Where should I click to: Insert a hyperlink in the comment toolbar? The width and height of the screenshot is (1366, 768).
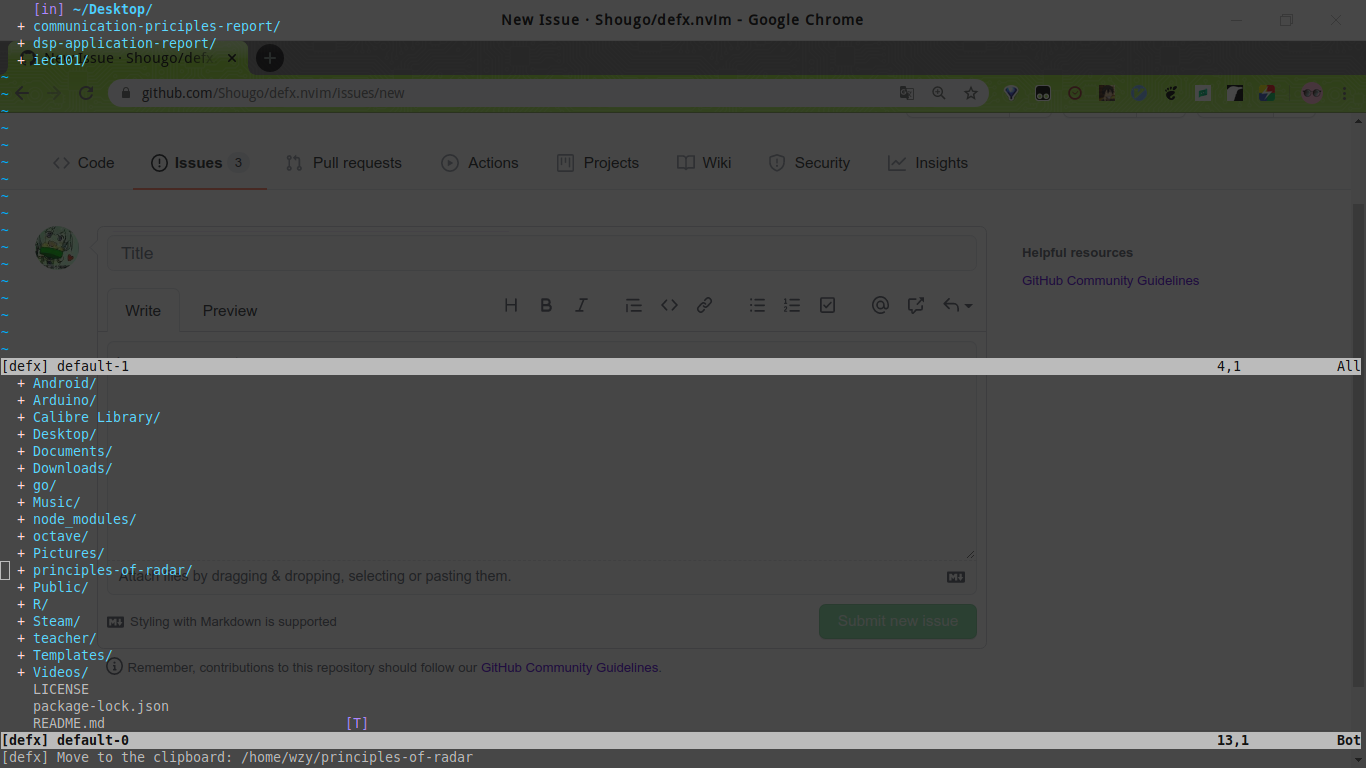[x=705, y=305]
